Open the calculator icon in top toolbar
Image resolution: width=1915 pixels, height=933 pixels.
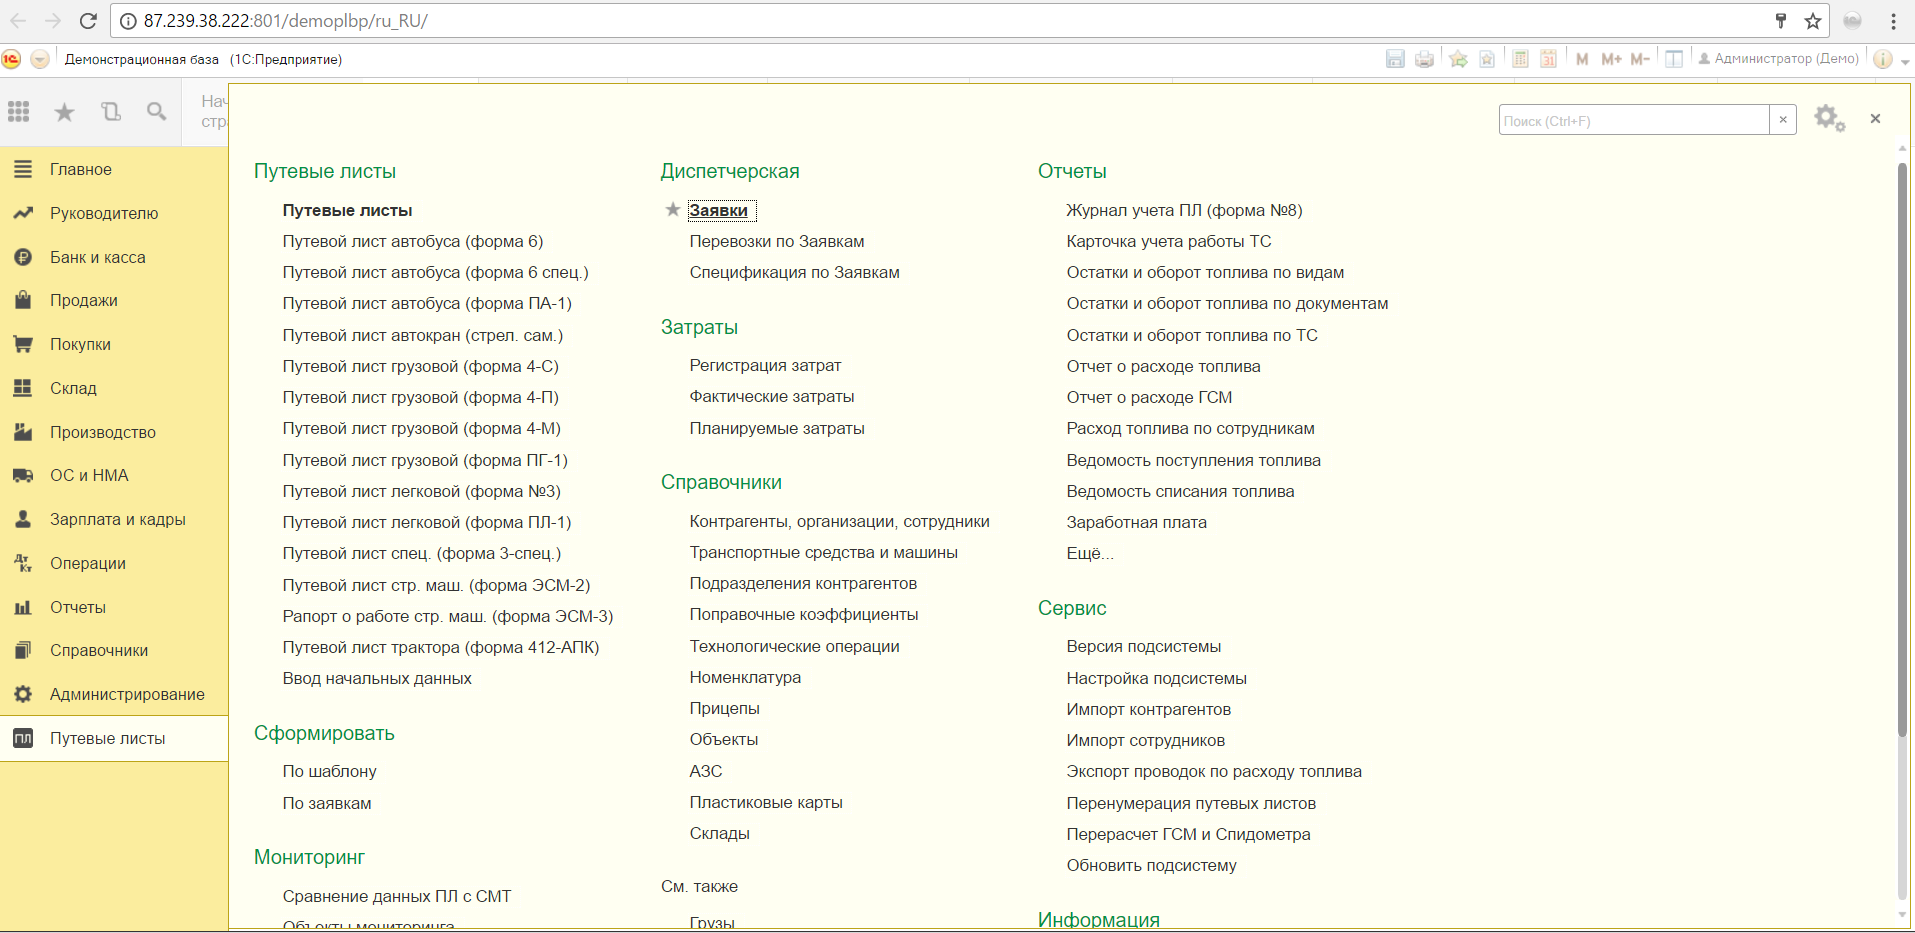pyautogui.click(x=1520, y=59)
